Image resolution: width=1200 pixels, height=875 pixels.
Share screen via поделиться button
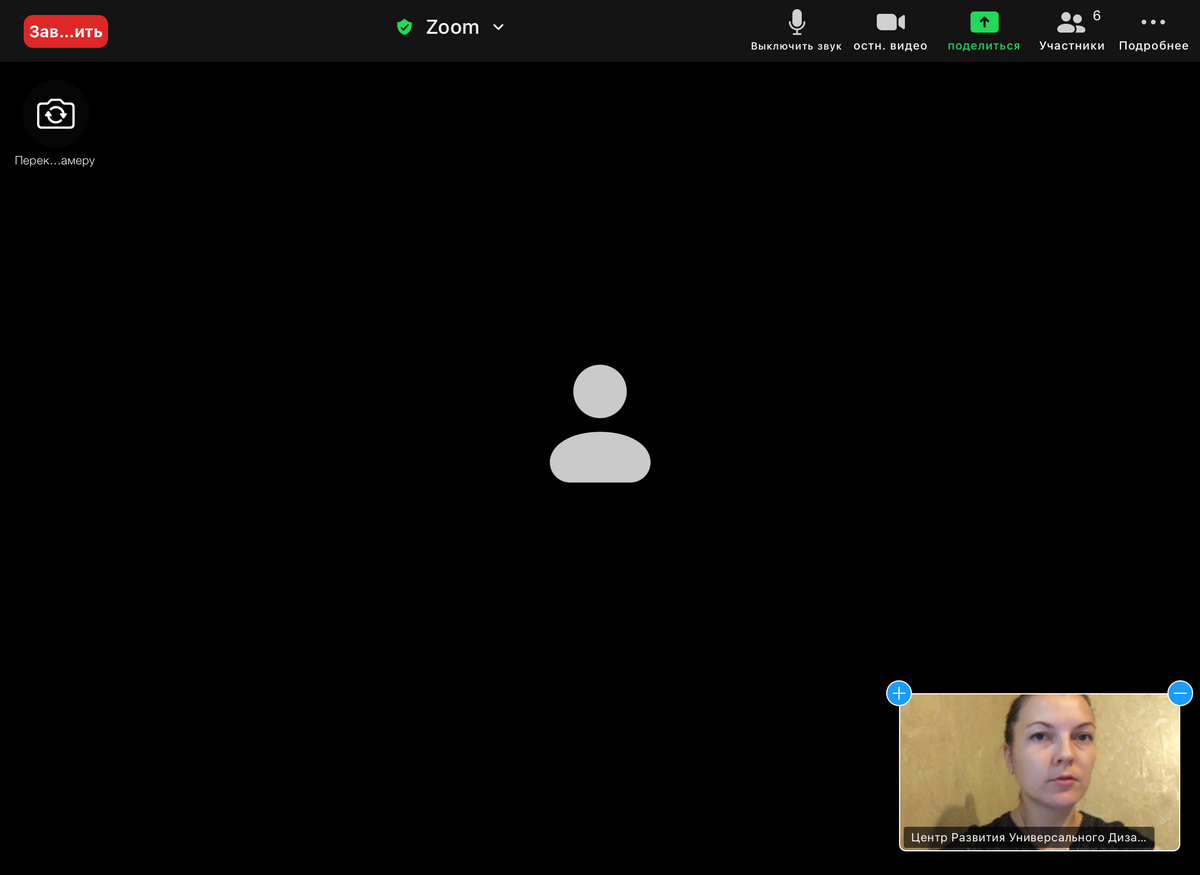click(x=984, y=31)
